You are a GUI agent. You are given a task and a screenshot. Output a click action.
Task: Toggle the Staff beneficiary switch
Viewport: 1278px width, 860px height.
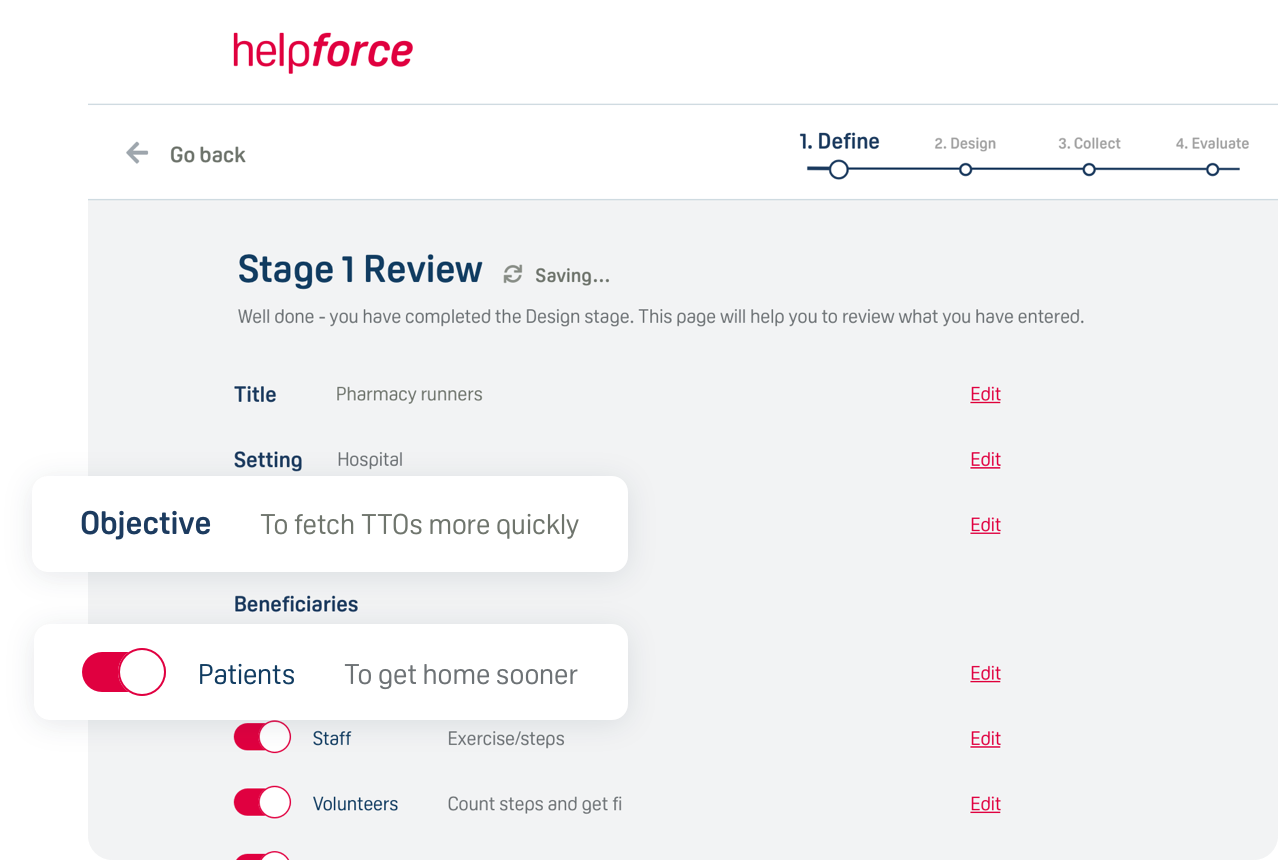tap(262, 737)
